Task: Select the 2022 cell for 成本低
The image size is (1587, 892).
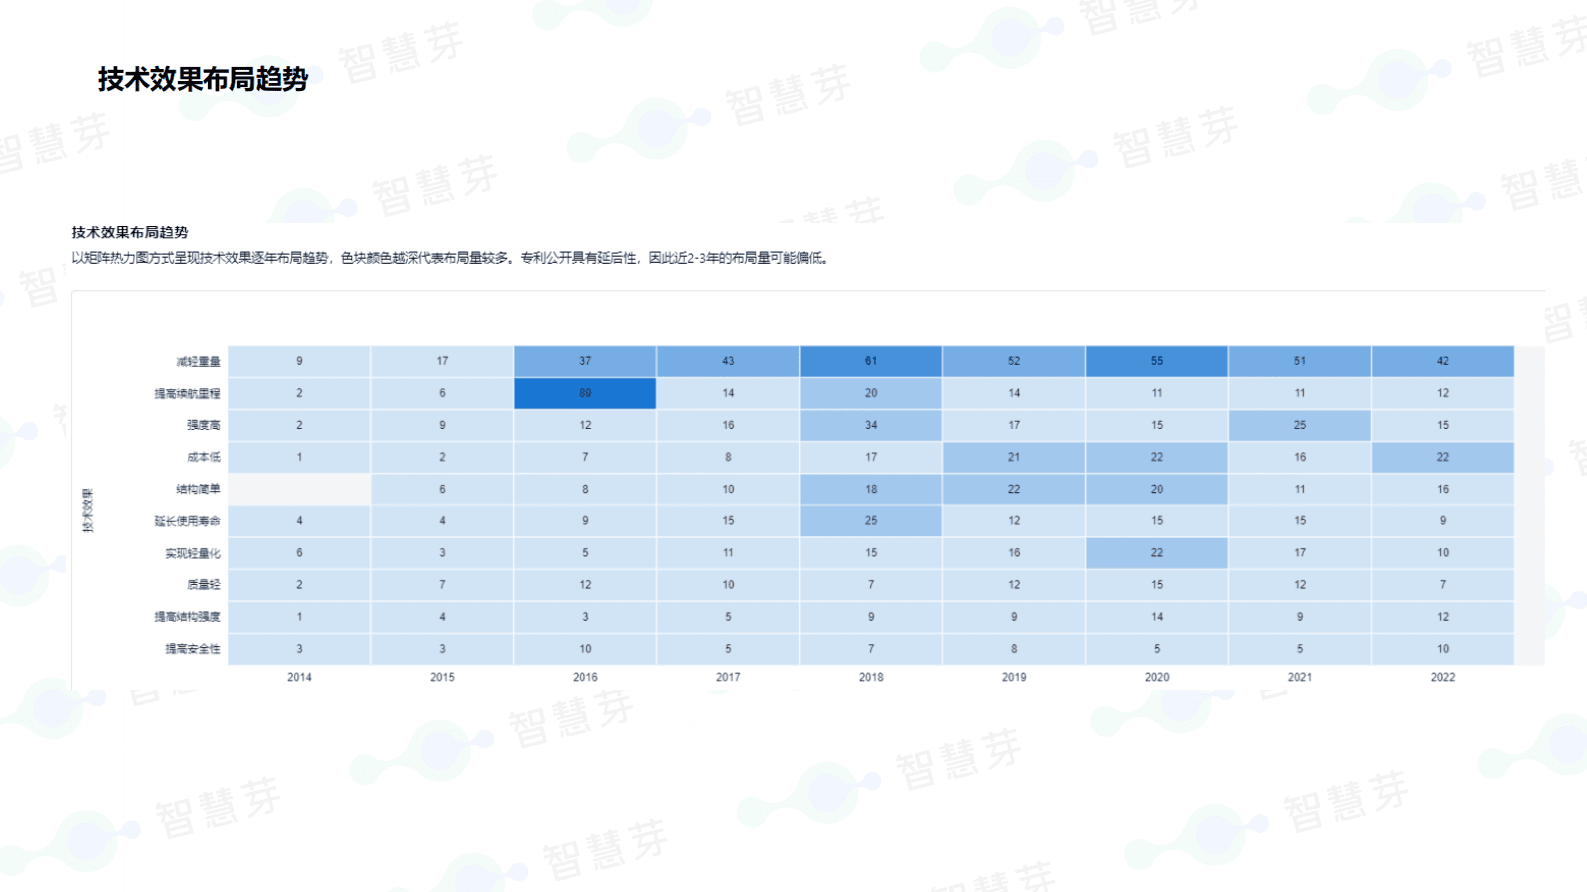Action: pos(1442,457)
